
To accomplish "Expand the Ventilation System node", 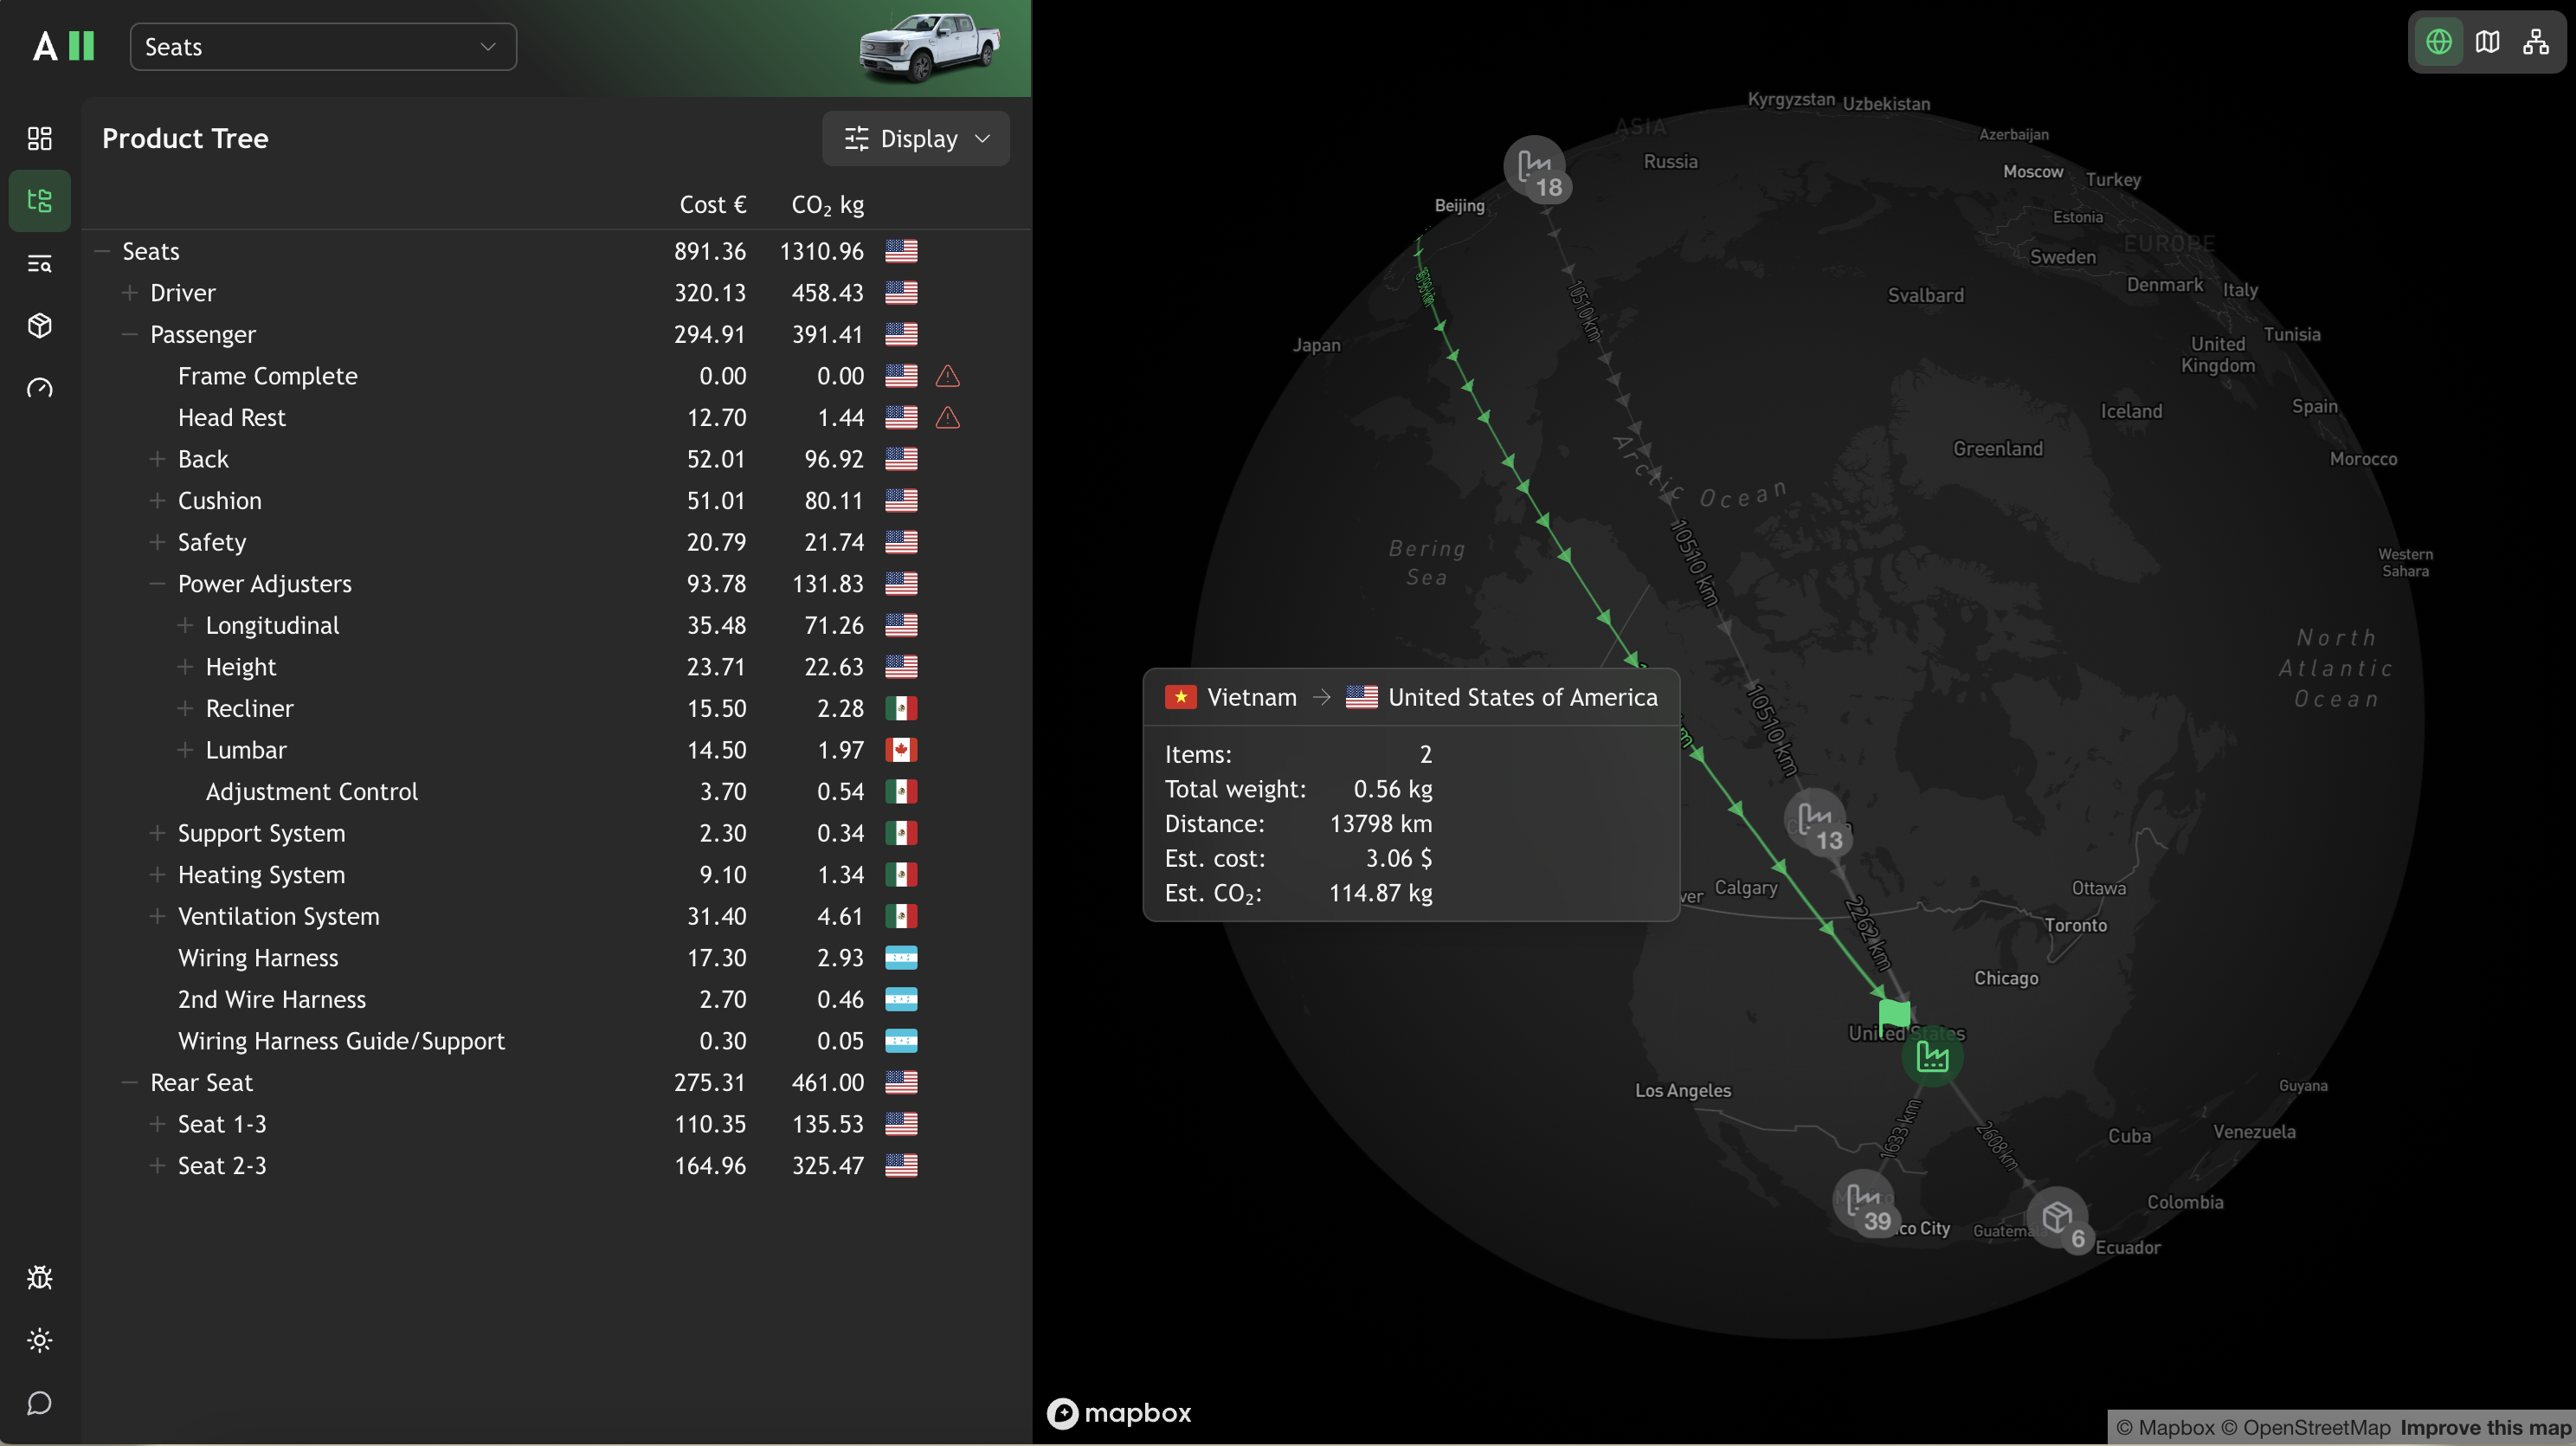I will click(x=158, y=916).
